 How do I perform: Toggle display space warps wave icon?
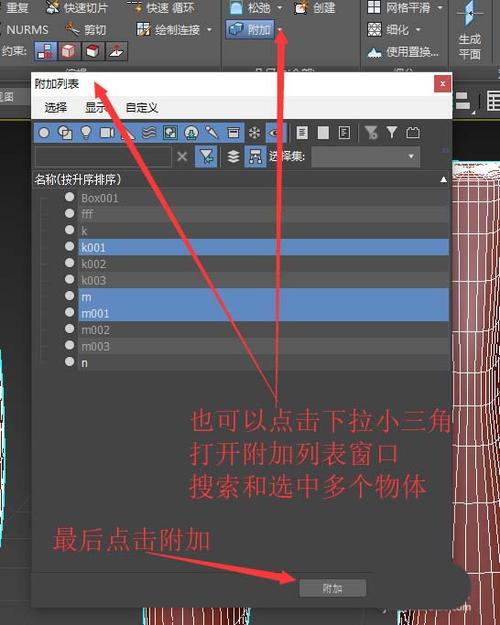coord(149,133)
